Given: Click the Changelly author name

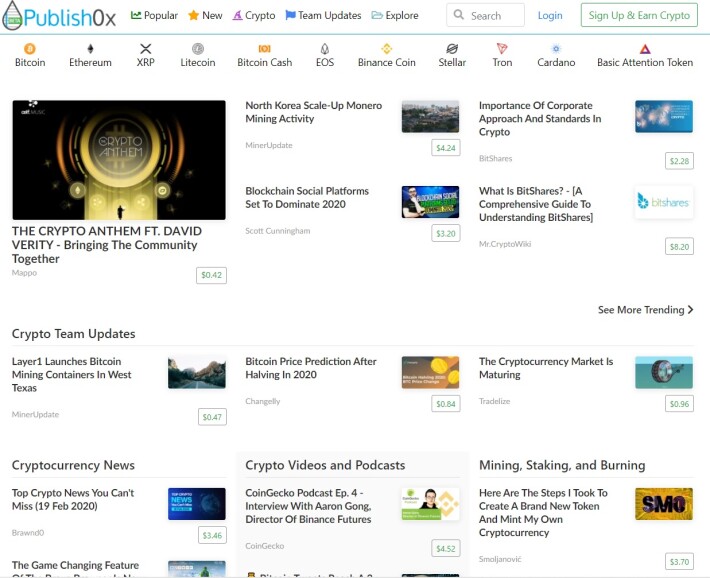Looking at the screenshot, I should (263, 401).
